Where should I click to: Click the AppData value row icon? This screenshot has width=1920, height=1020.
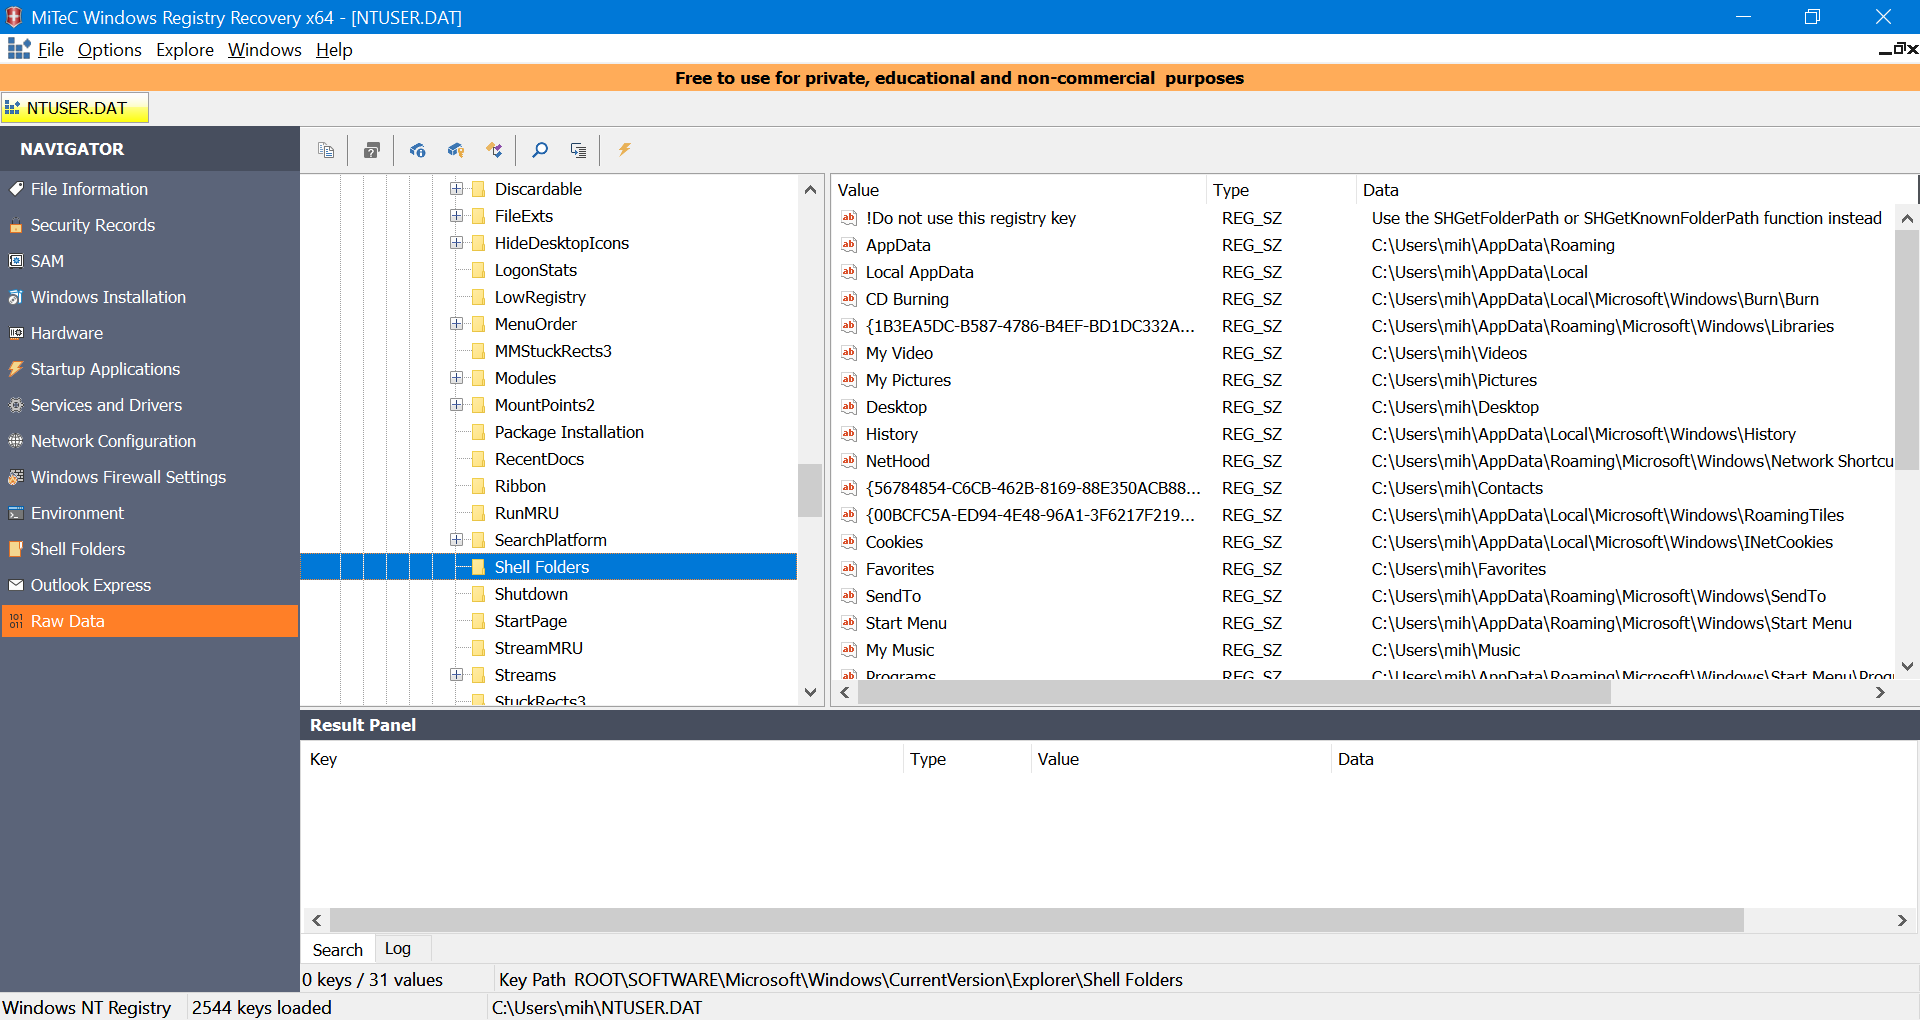pos(849,245)
